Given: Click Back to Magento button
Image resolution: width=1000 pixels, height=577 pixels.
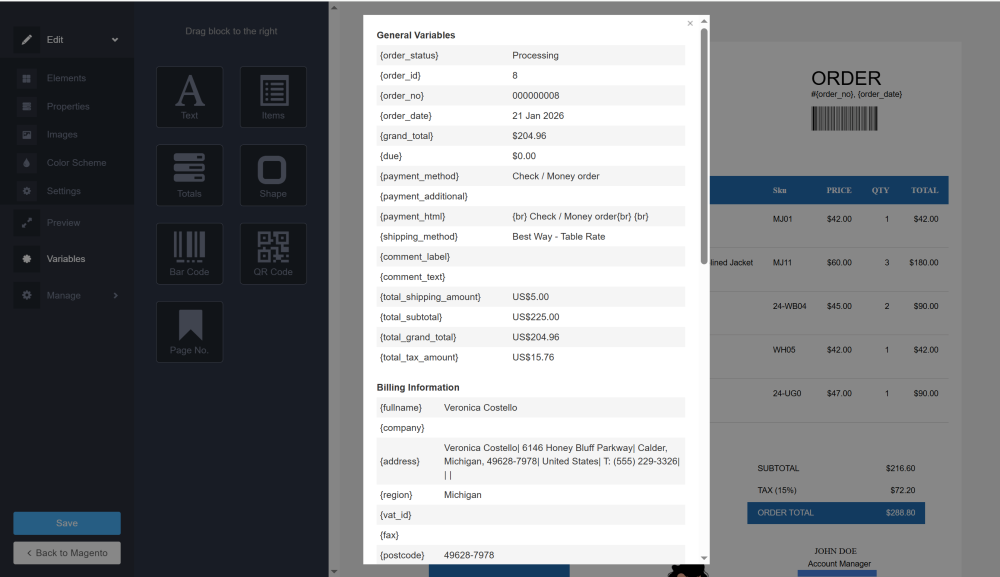Looking at the screenshot, I should pos(67,553).
